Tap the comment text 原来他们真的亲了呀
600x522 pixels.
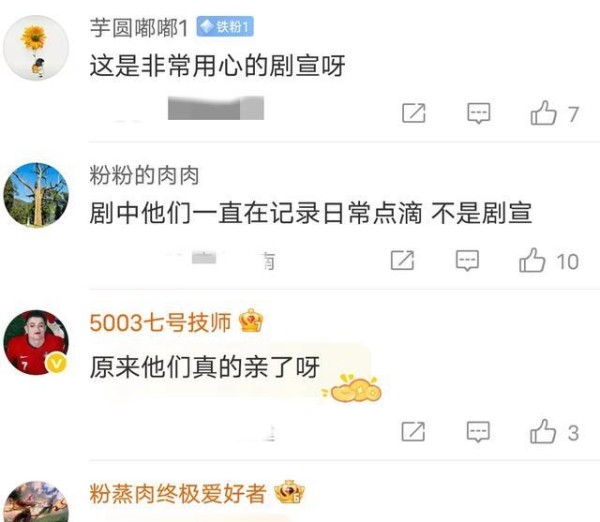205,367
